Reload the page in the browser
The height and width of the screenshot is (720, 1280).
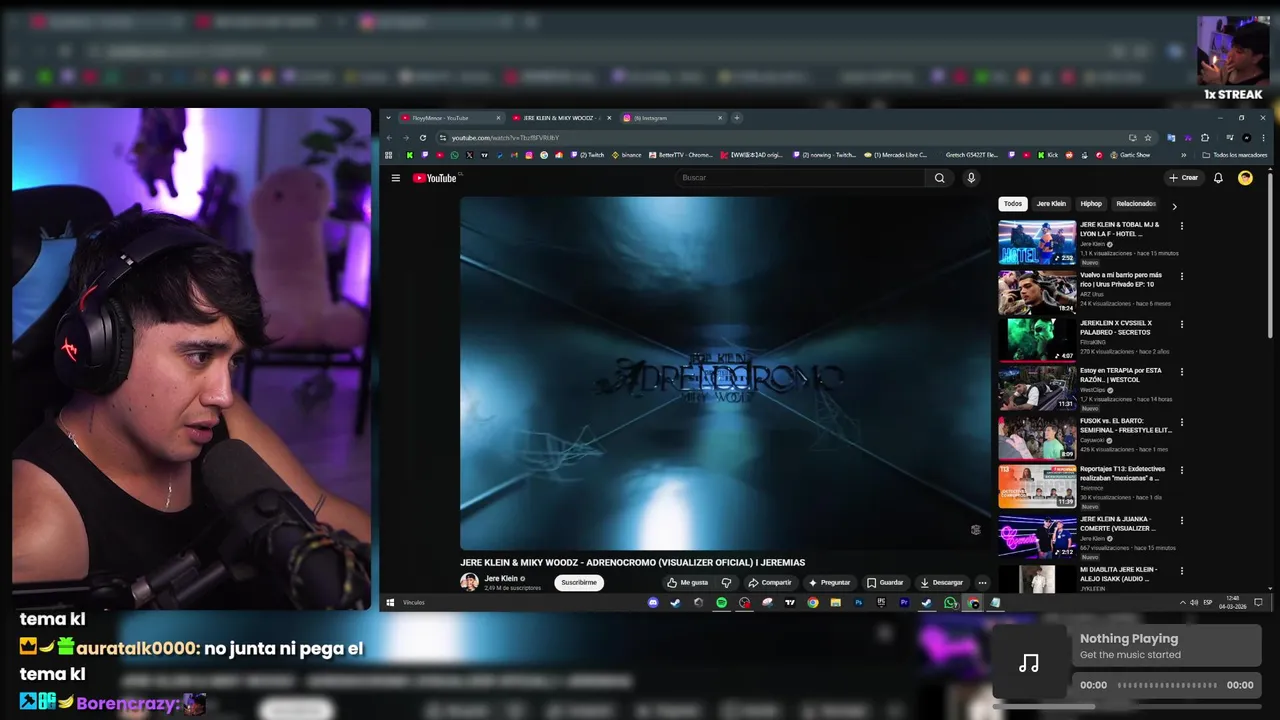422,138
